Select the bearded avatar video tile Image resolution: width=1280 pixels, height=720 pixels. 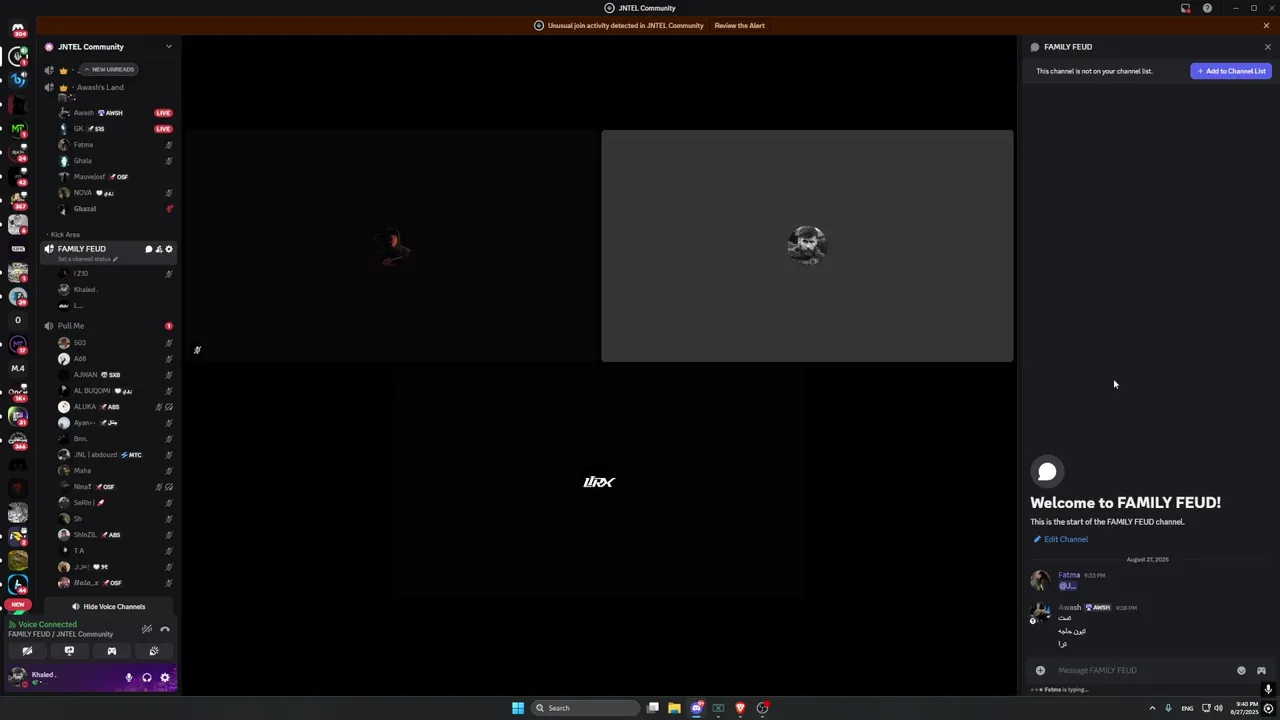(x=807, y=246)
